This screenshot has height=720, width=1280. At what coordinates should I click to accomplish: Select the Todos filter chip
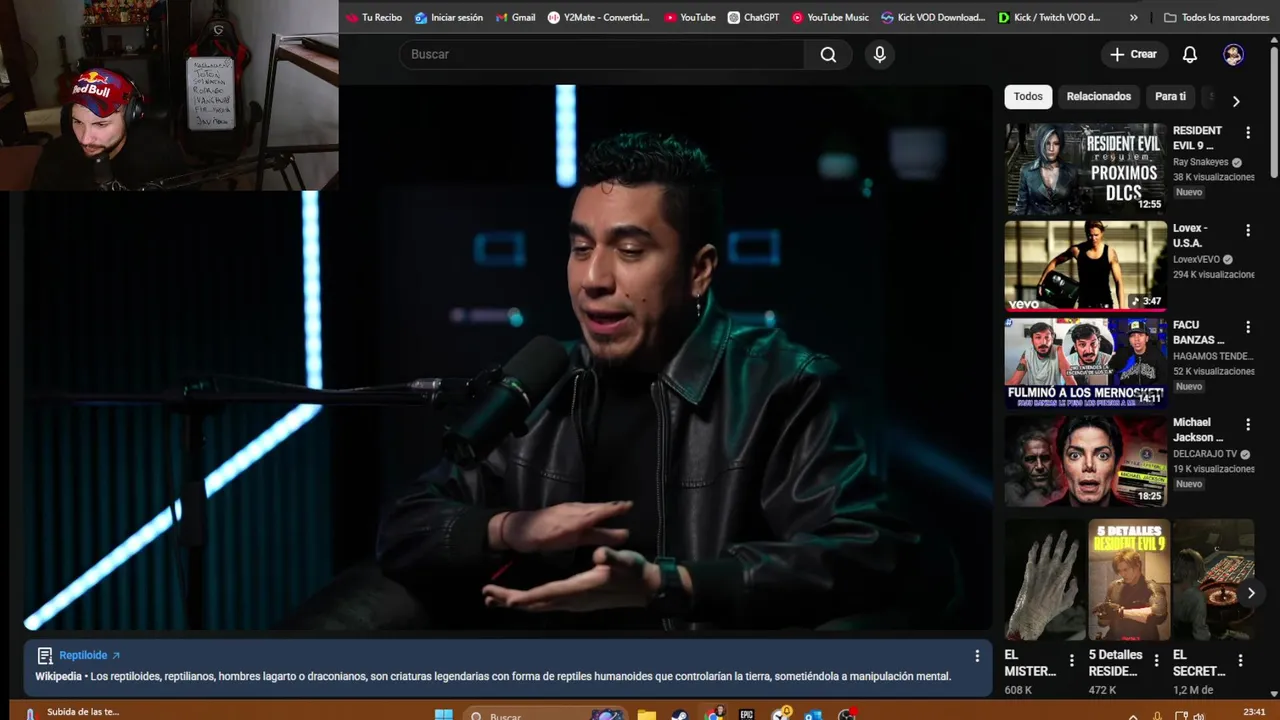tap(1028, 96)
